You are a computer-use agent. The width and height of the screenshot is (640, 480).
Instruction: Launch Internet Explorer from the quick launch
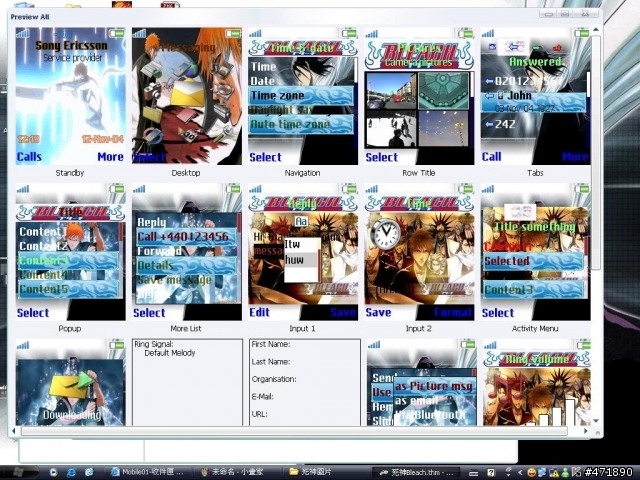click(x=71, y=473)
